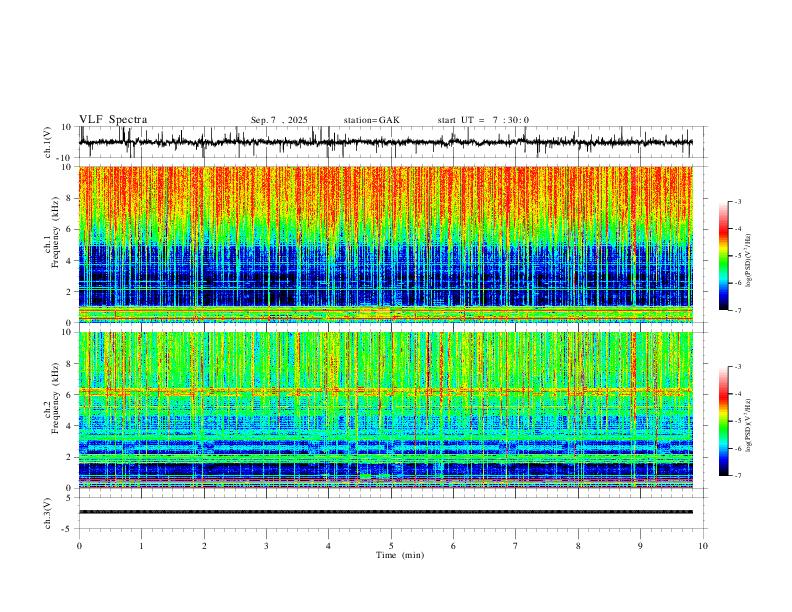Click the "start UT = 7 :30: 0" label
The height and width of the screenshot is (612, 792).
tap(483, 120)
